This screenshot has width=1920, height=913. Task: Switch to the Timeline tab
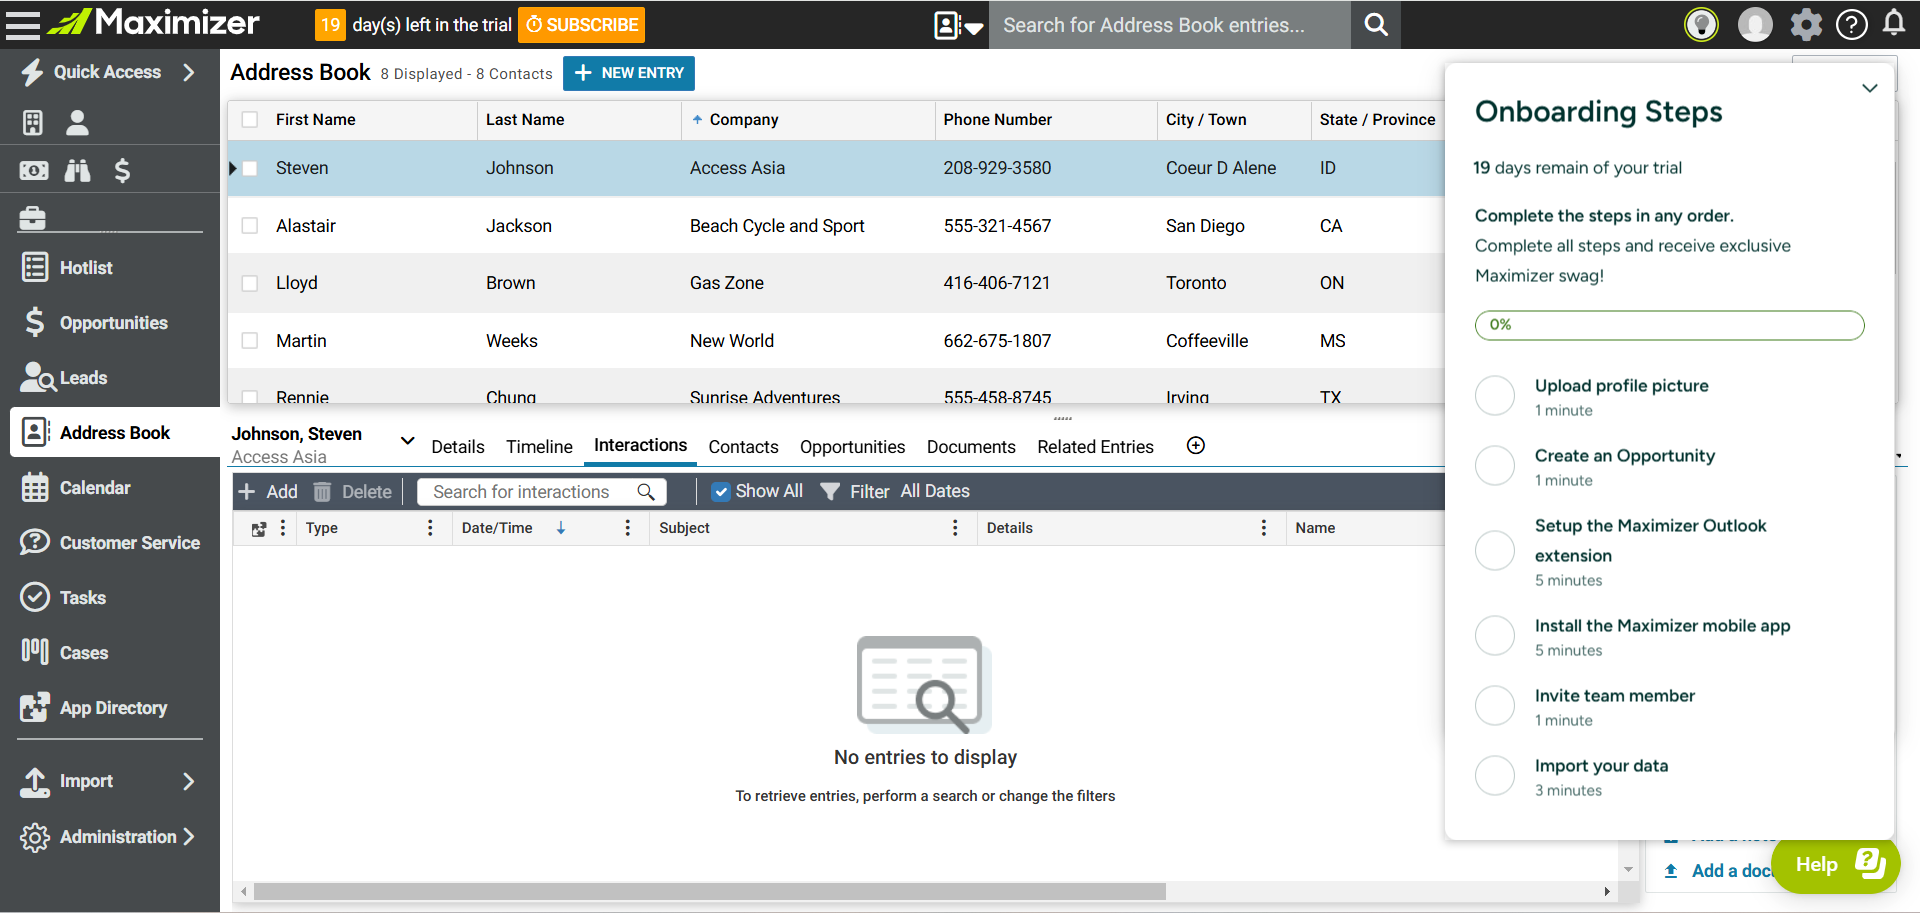(539, 447)
